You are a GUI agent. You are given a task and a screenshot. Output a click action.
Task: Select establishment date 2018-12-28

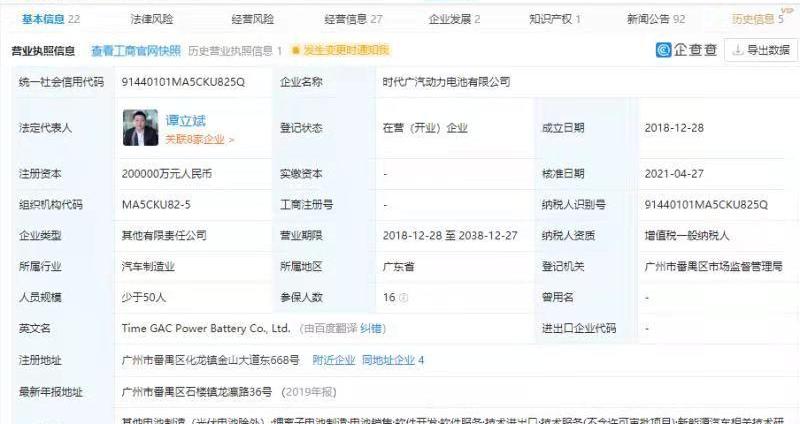tap(674, 128)
